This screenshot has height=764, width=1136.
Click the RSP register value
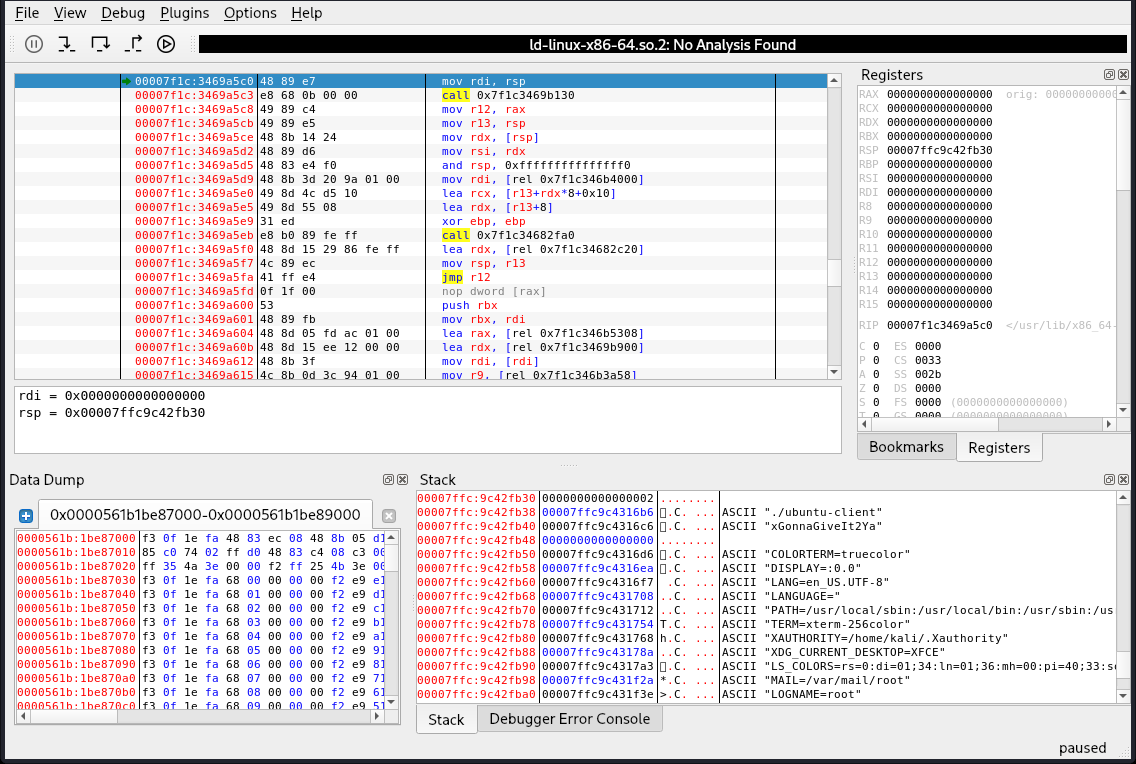(940, 150)
